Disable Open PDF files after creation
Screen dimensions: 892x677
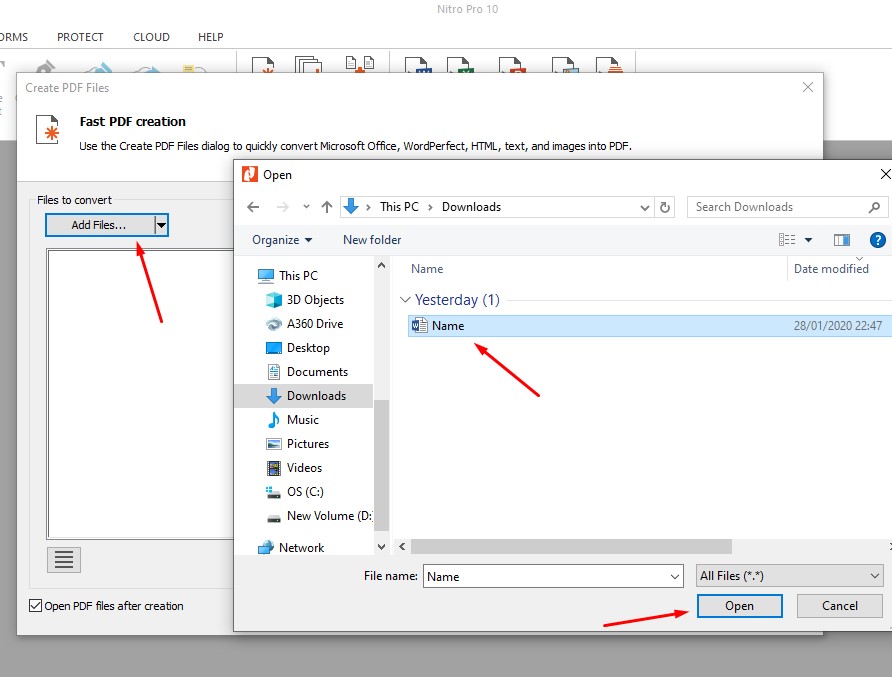(x=35, y=606)
